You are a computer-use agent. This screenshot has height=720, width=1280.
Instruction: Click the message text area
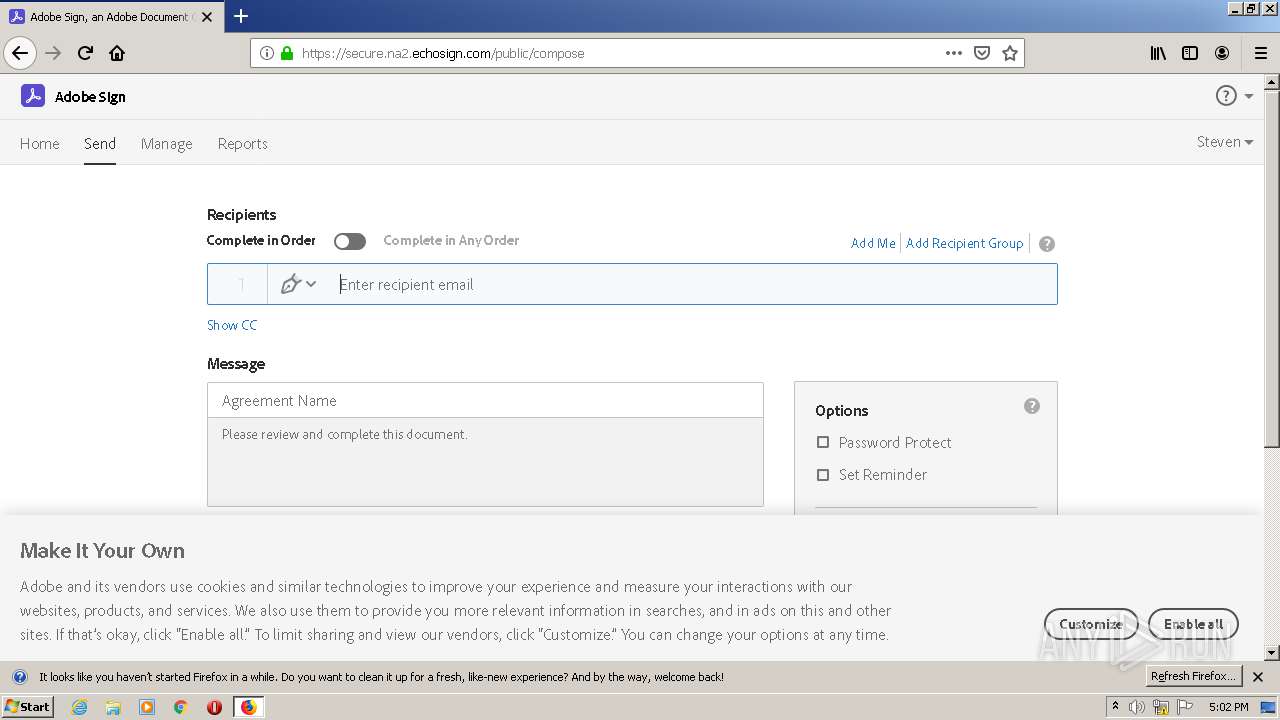click(485, 461)
